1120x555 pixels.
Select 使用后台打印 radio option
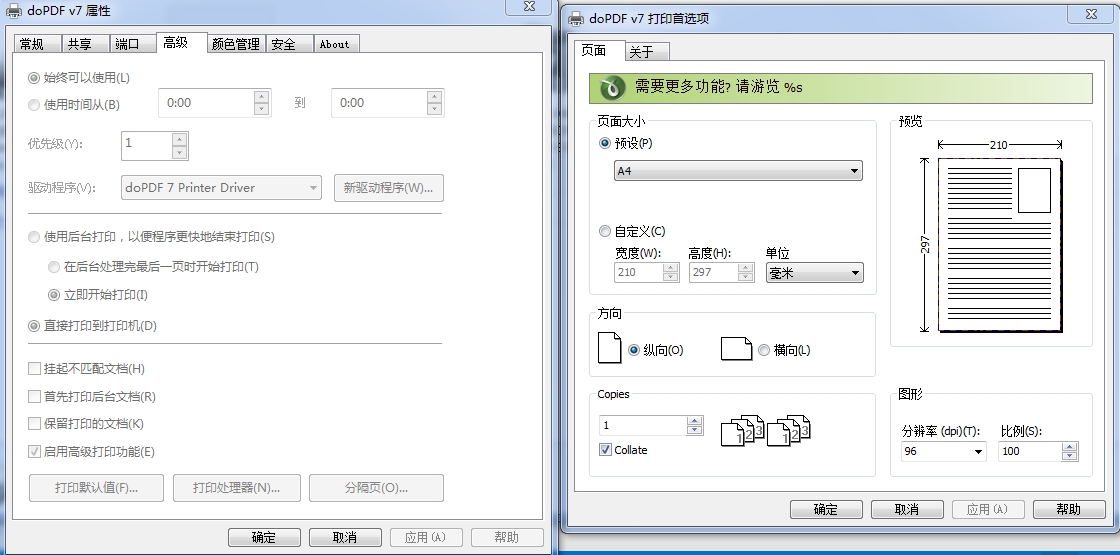click(x=34, y=237)
